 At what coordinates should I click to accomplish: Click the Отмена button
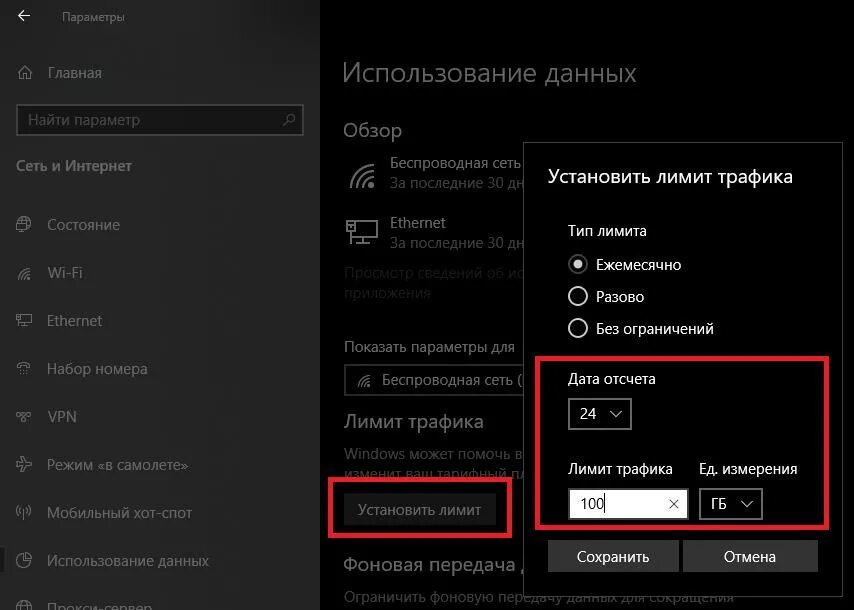pyautogui.click(x=750, y=557)
